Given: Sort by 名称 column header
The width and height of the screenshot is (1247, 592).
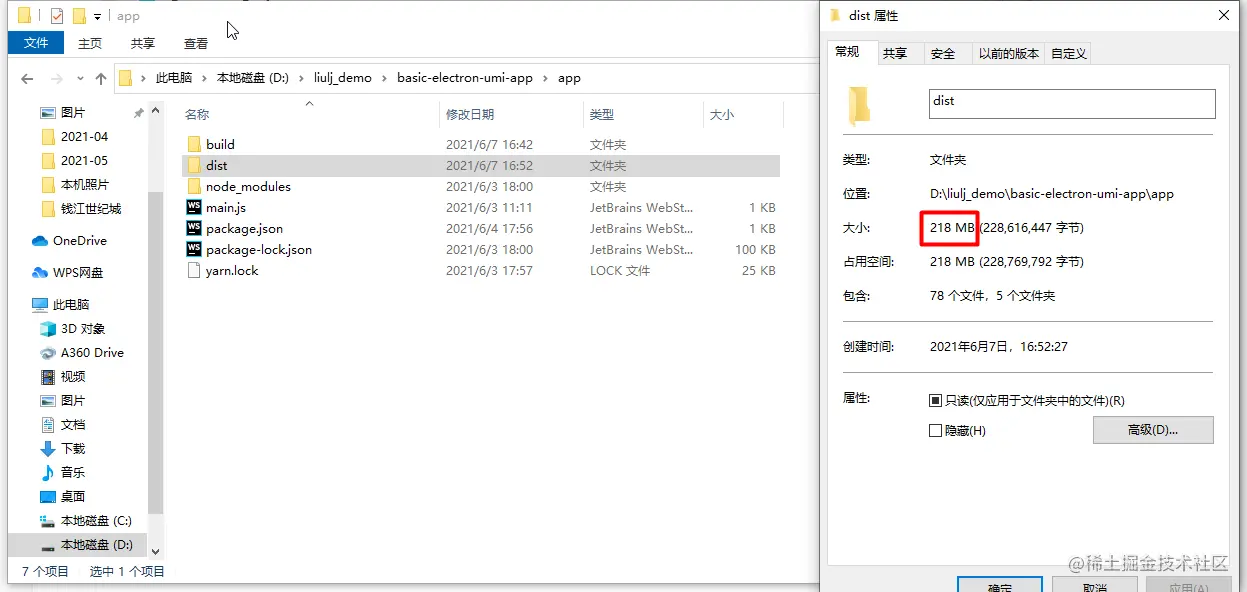Looking at the screenshot, I should click(x=198, y=115).
